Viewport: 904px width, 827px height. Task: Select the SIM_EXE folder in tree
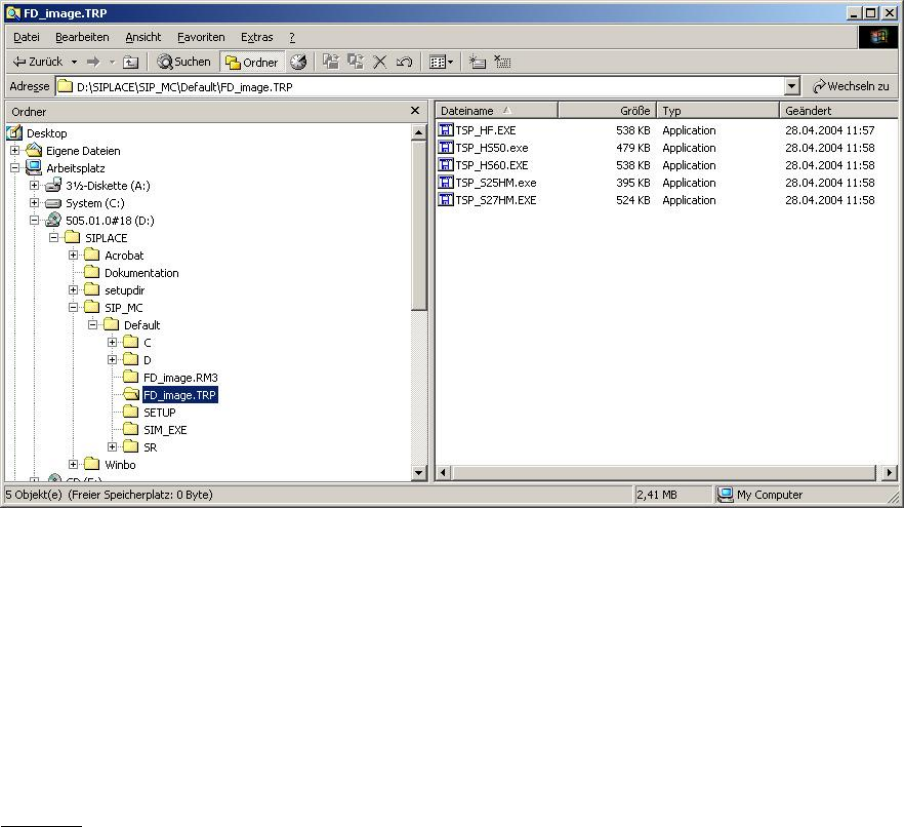point(165,430)
